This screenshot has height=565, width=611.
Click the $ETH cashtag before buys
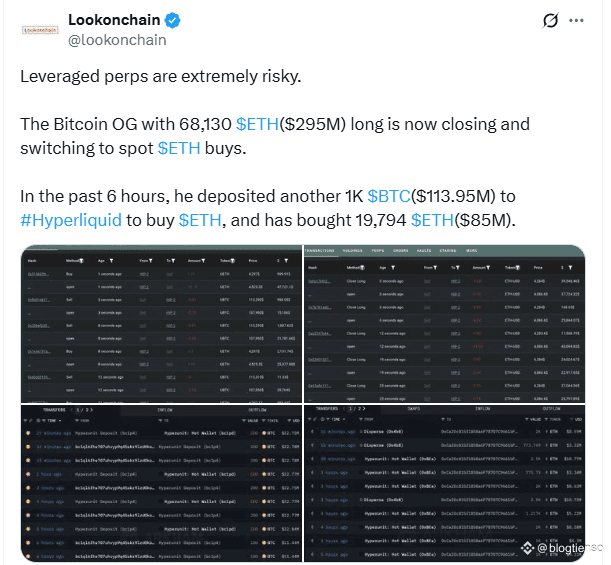[x=179, y=148]
